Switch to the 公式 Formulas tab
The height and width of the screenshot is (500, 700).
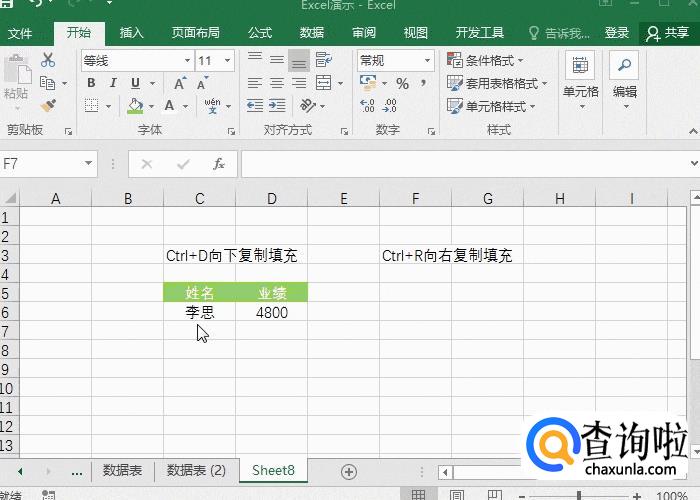pyautogui.click(x=260, y=33)
